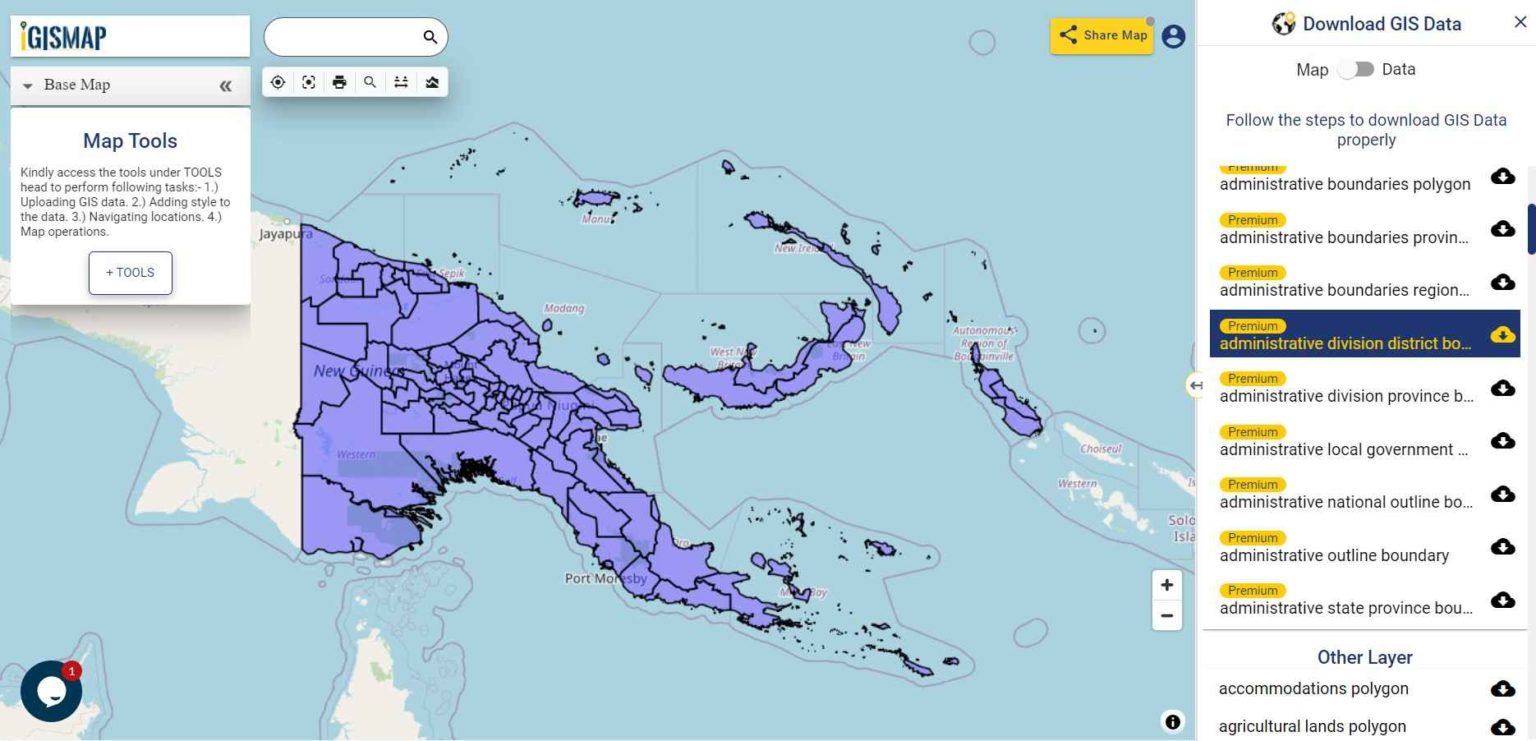
Task: Download the accommodations polygon layer
Action: coord(1502,688)
